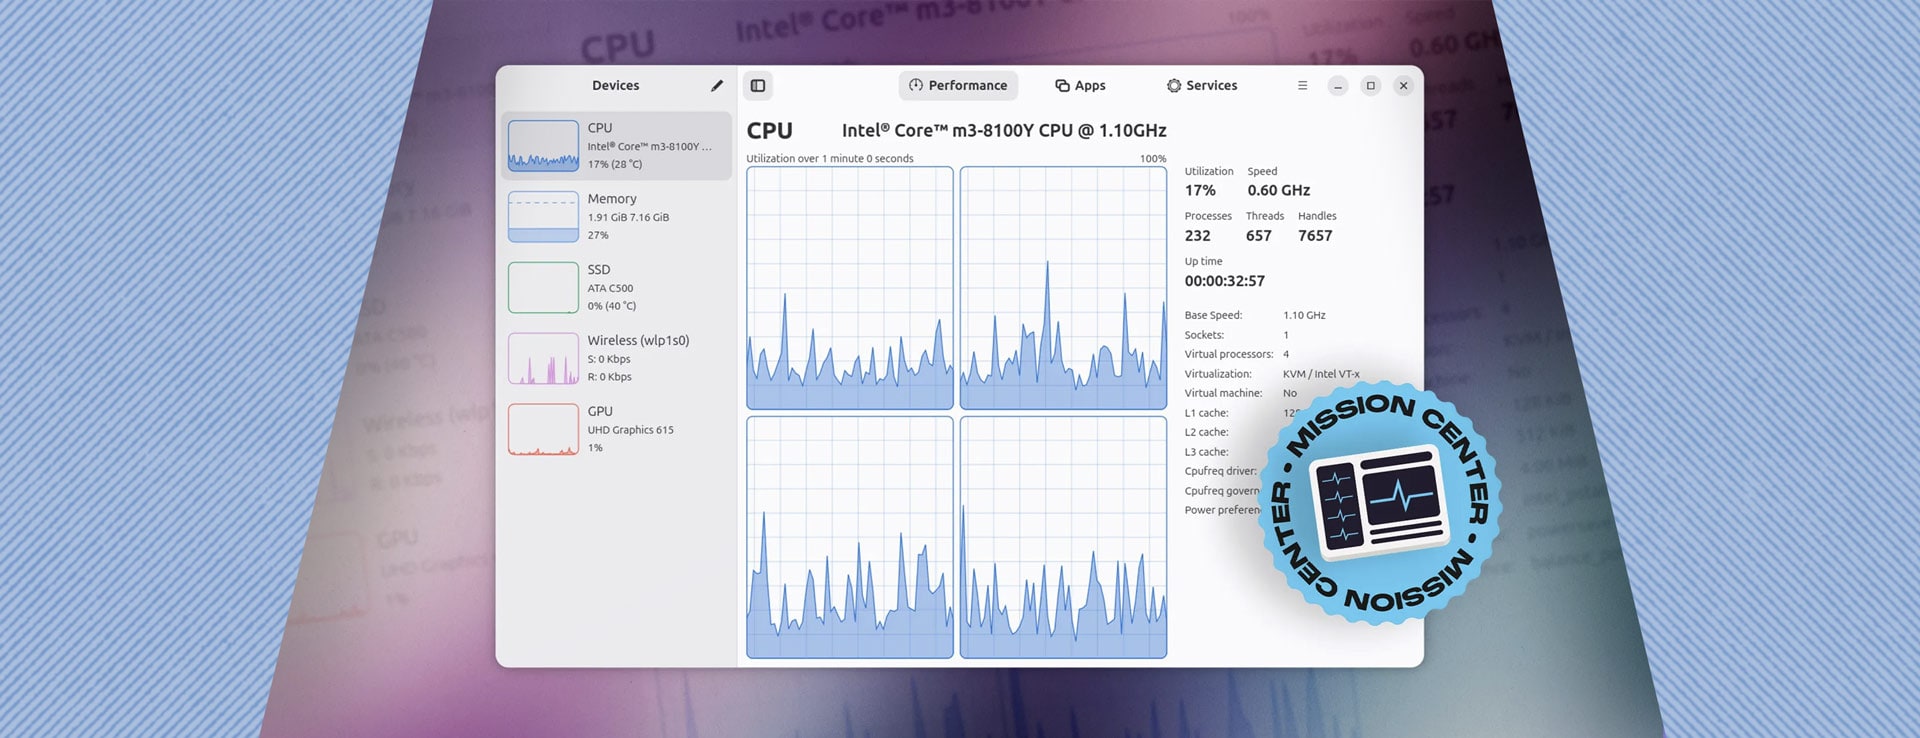
Task: Select the GPU UHD Graphics 615 device
Action: click(616, 430)
